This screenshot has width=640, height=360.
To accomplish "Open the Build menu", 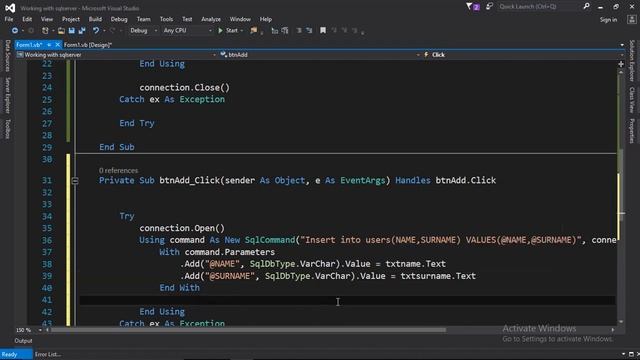I will point(95,19).
